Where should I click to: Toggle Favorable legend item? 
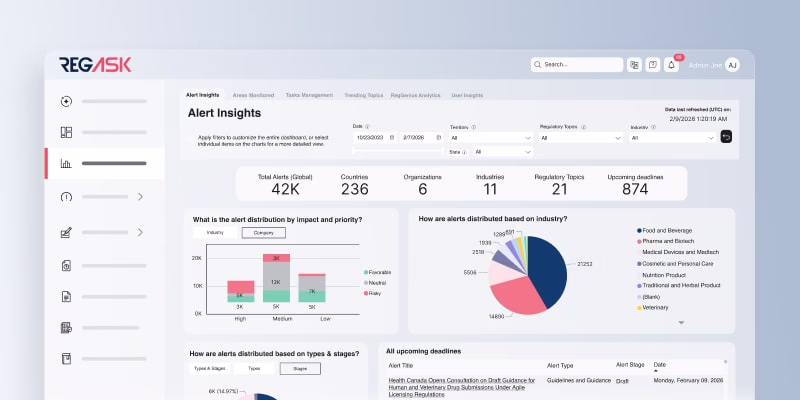coord(378,272)
